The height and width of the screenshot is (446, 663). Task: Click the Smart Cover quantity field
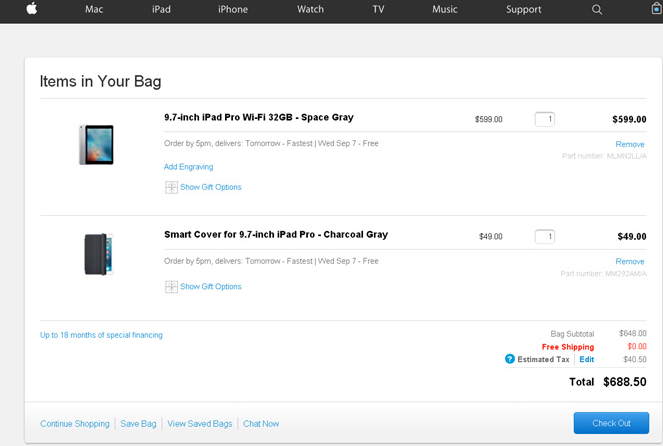(x=545, y=237)
